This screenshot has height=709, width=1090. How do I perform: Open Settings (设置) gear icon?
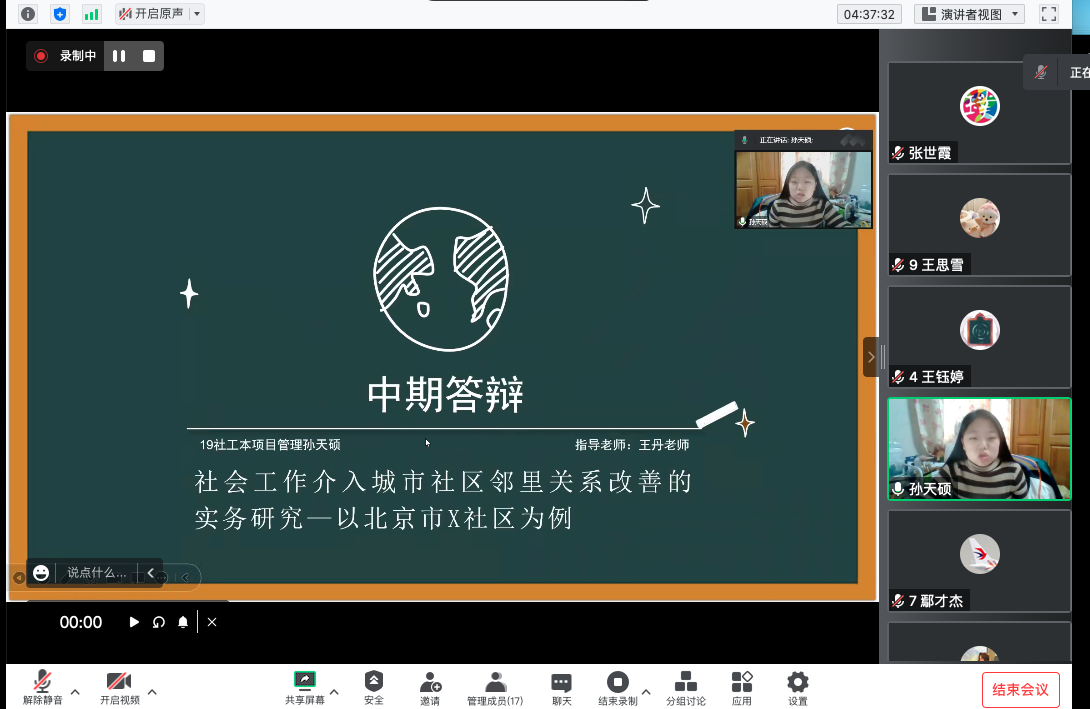point(797,685)
